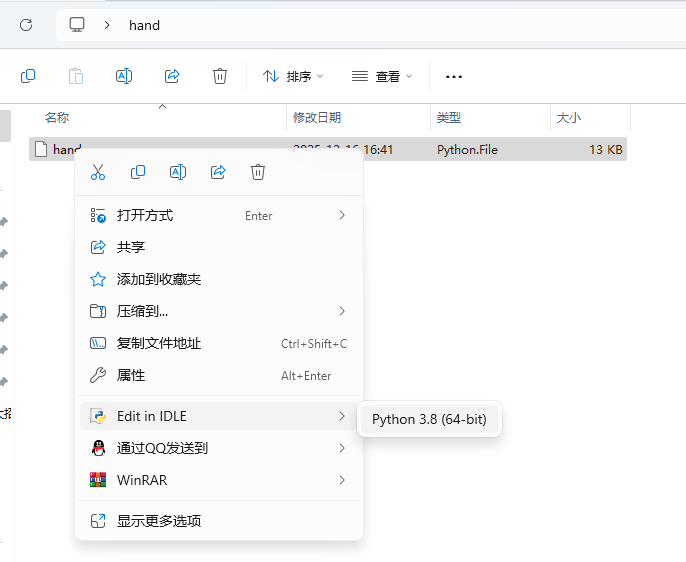Click the star icon beside 添加到收藏夹

click(98, 279)
